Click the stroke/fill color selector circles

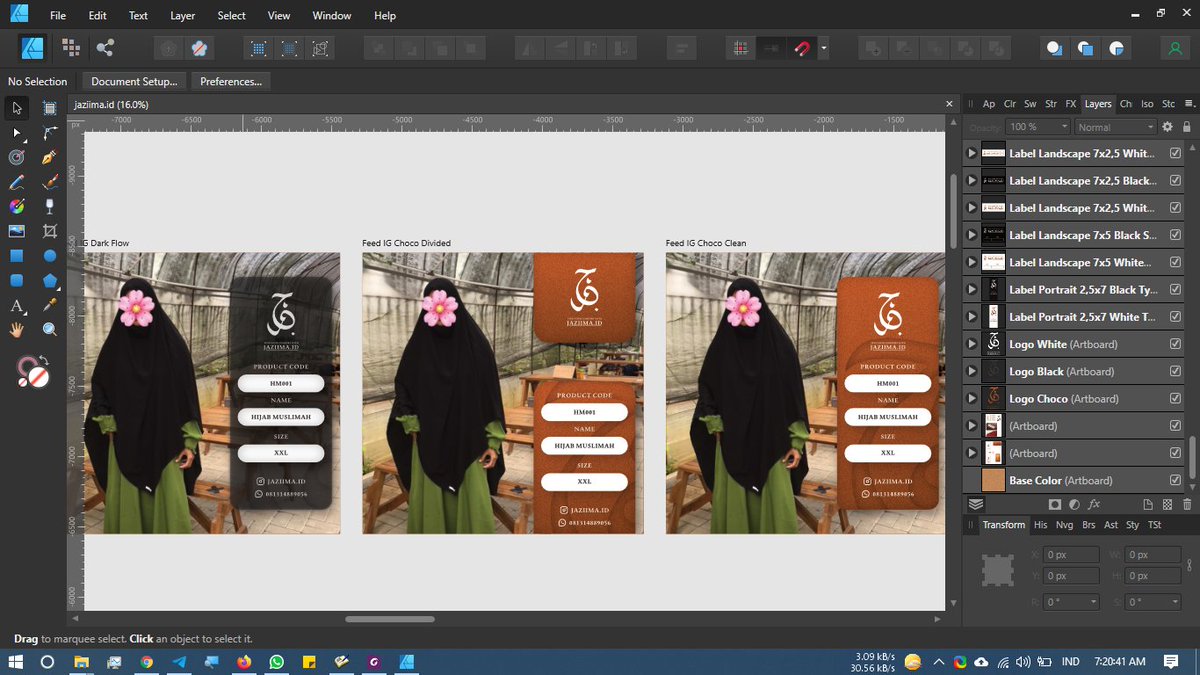33,371
